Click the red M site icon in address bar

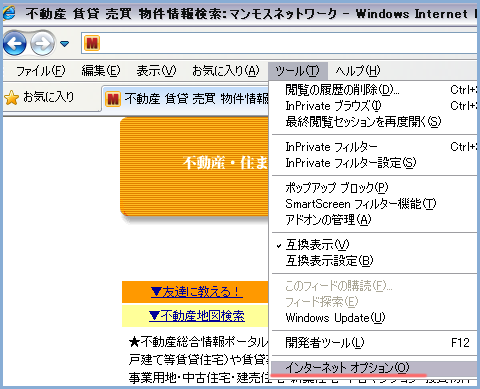pos(92,43)
